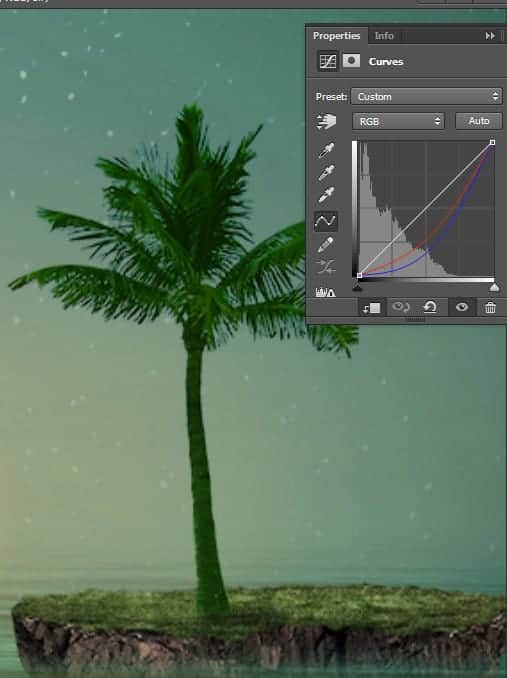507x678 pixels.
Task: Collapse the panel with double arrow icon
Action: tap(490, 36)
